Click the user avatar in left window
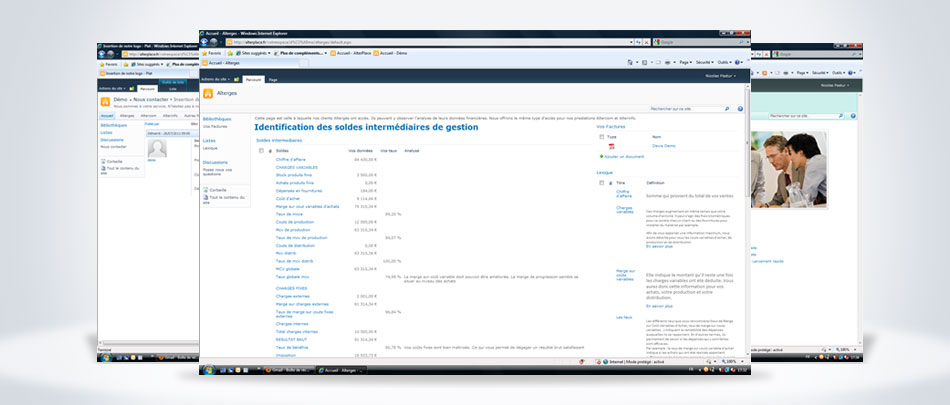 tap(157, 148)
